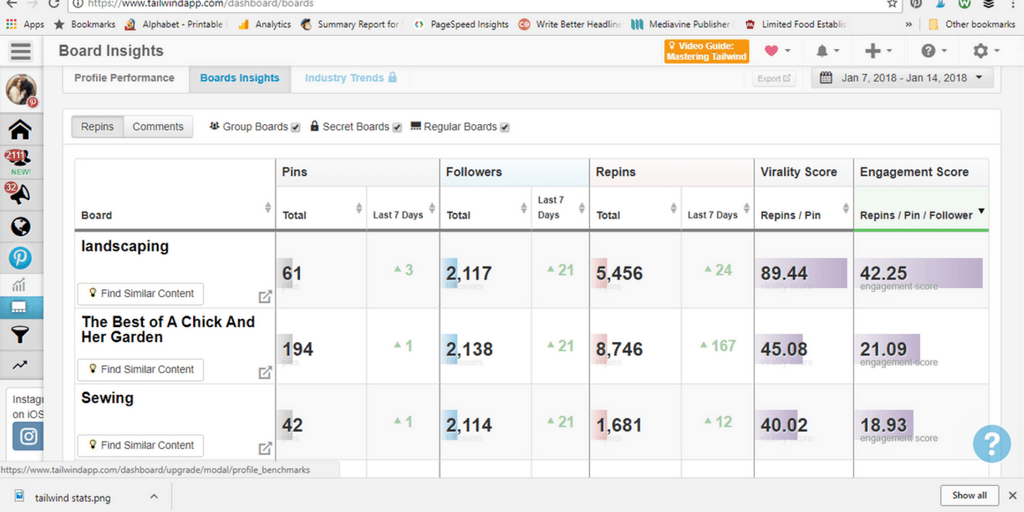Open the hamburger menu icon
Viewport: 1024px width, 512px height.
[x=21, y=51]
